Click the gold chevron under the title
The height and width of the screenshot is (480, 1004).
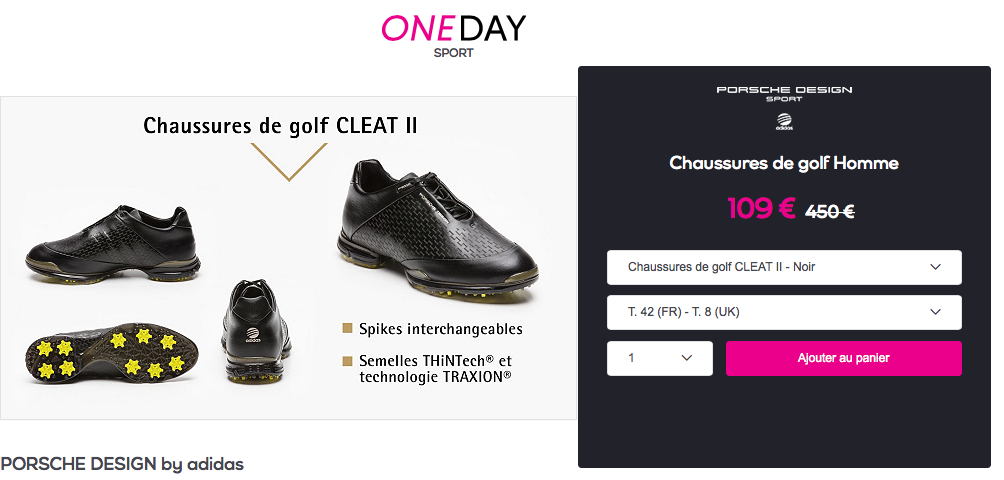click(x=289, y=162)
